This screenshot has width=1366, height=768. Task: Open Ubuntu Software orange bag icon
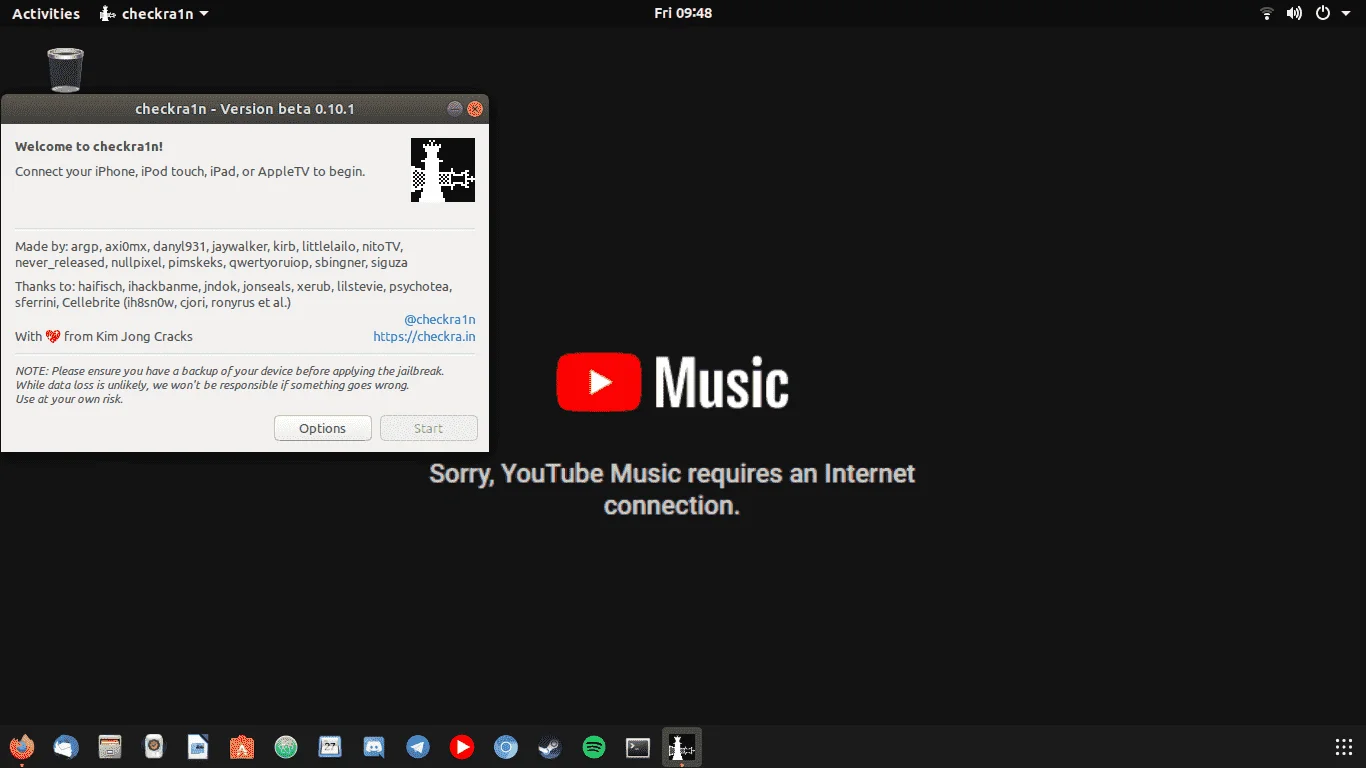point(242,747)
